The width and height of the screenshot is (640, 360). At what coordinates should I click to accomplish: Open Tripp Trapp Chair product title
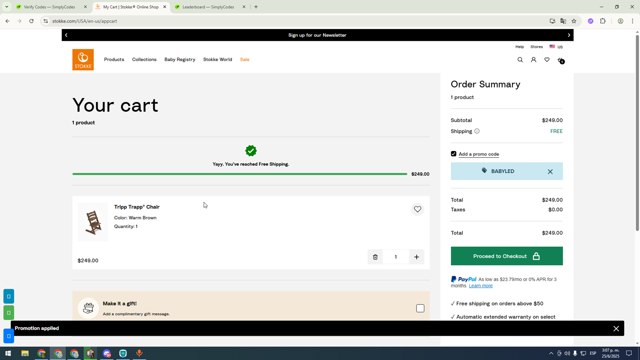(x=137, y=207)
